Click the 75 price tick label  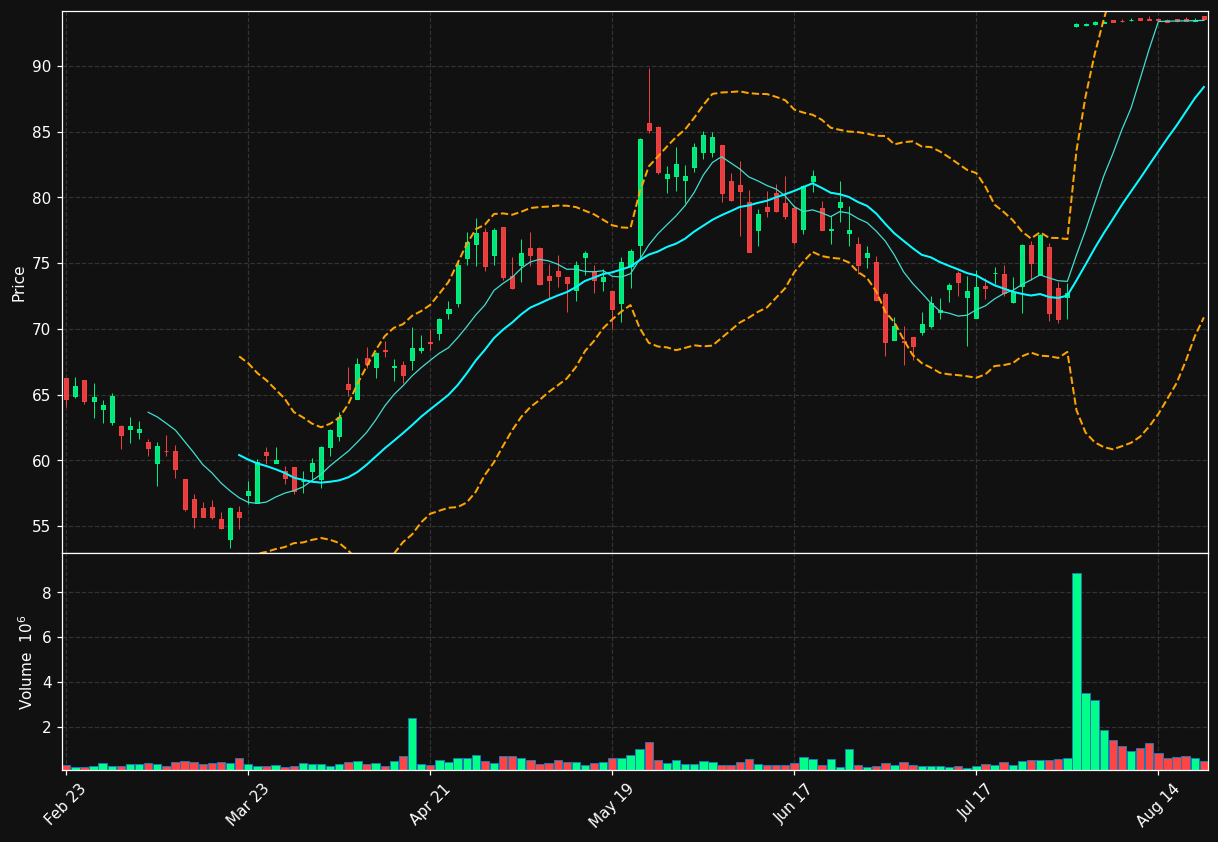point(41,264)
